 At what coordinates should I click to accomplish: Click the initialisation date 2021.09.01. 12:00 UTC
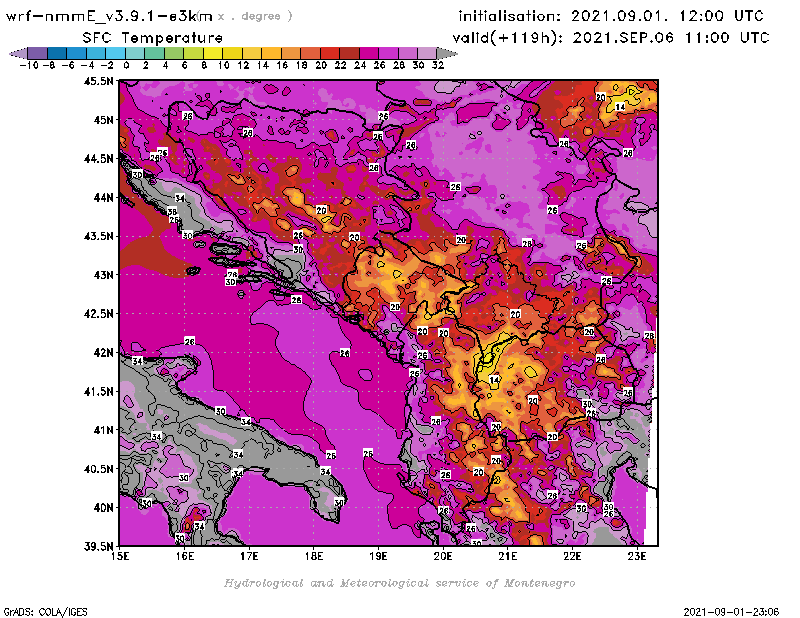[x=611, y=16]
